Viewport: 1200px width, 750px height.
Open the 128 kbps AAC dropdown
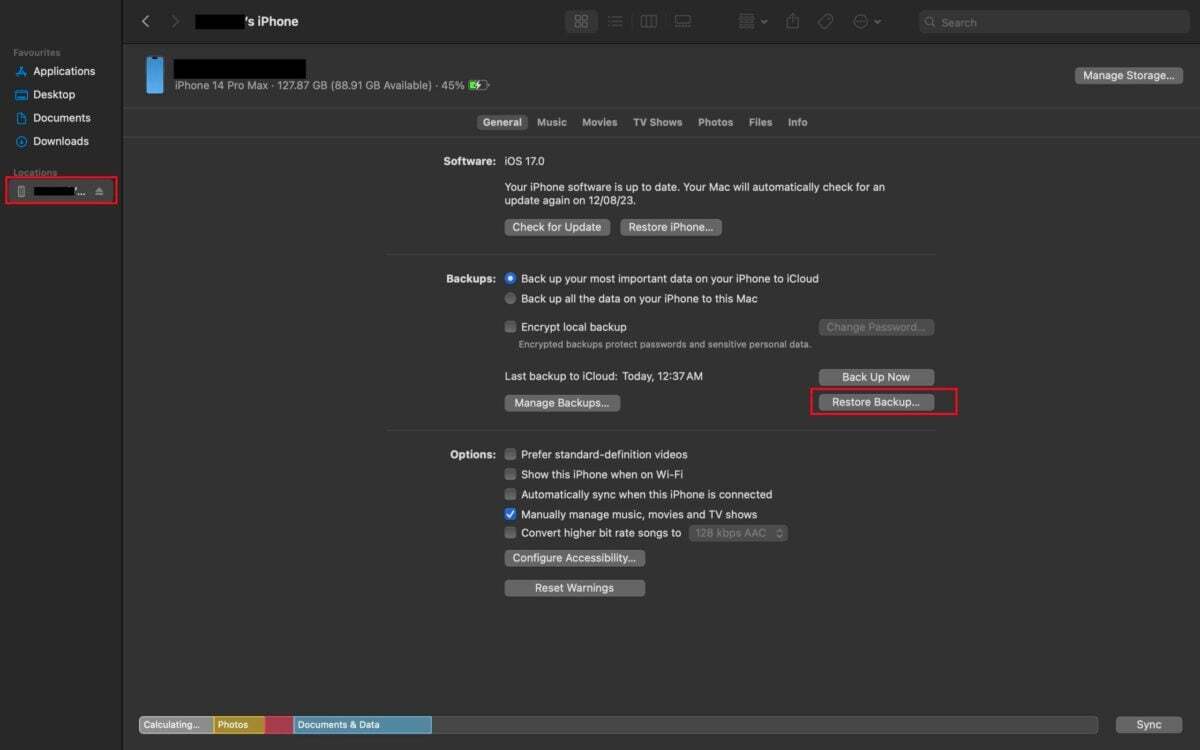[x=738, y=533]
